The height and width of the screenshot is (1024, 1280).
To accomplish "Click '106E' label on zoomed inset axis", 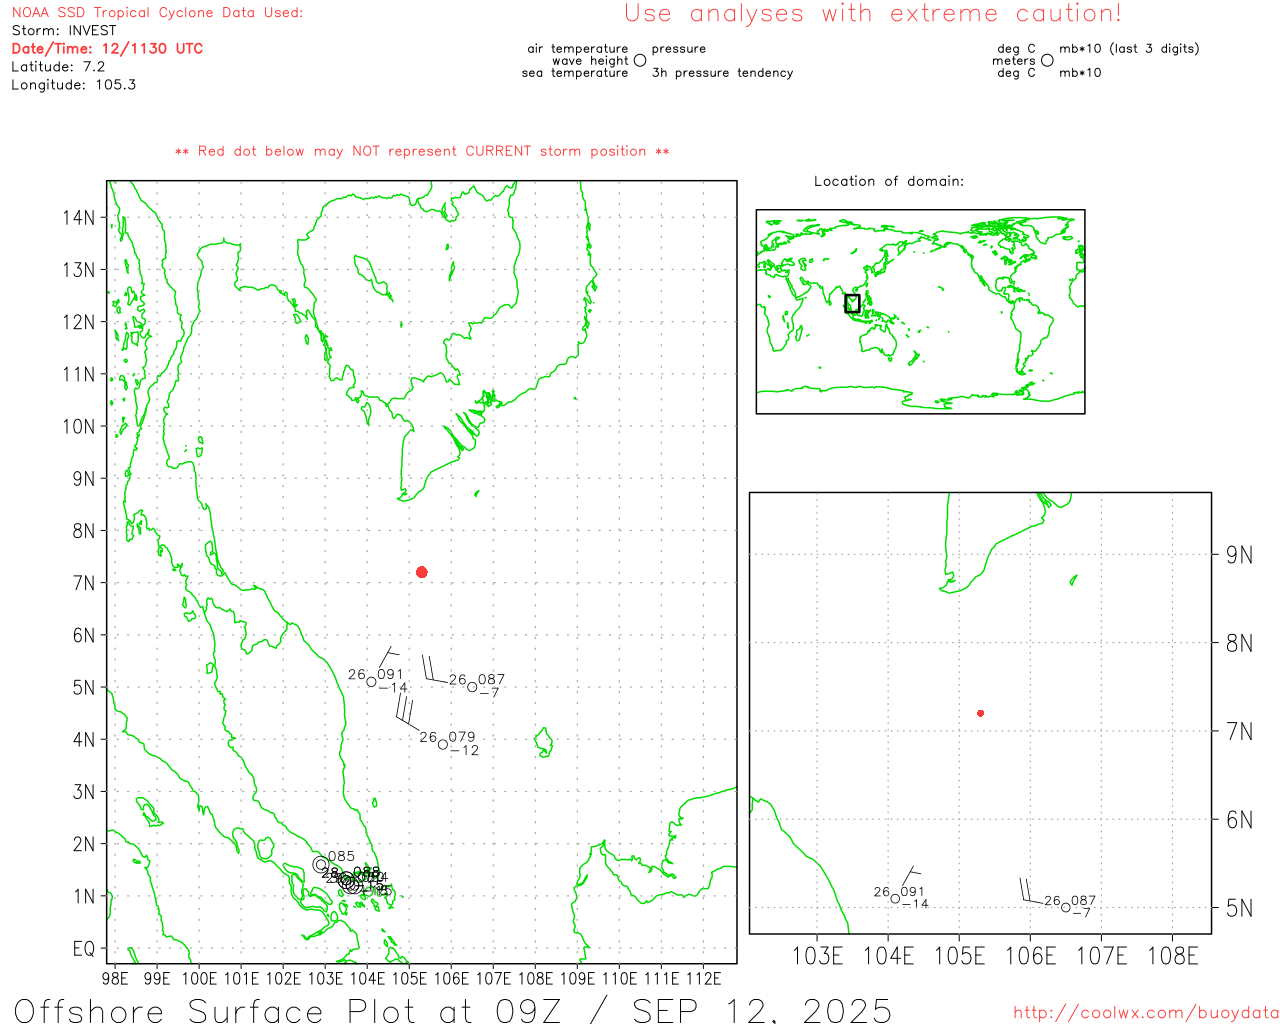I will pyautogui.click(x=1030, y=956).
